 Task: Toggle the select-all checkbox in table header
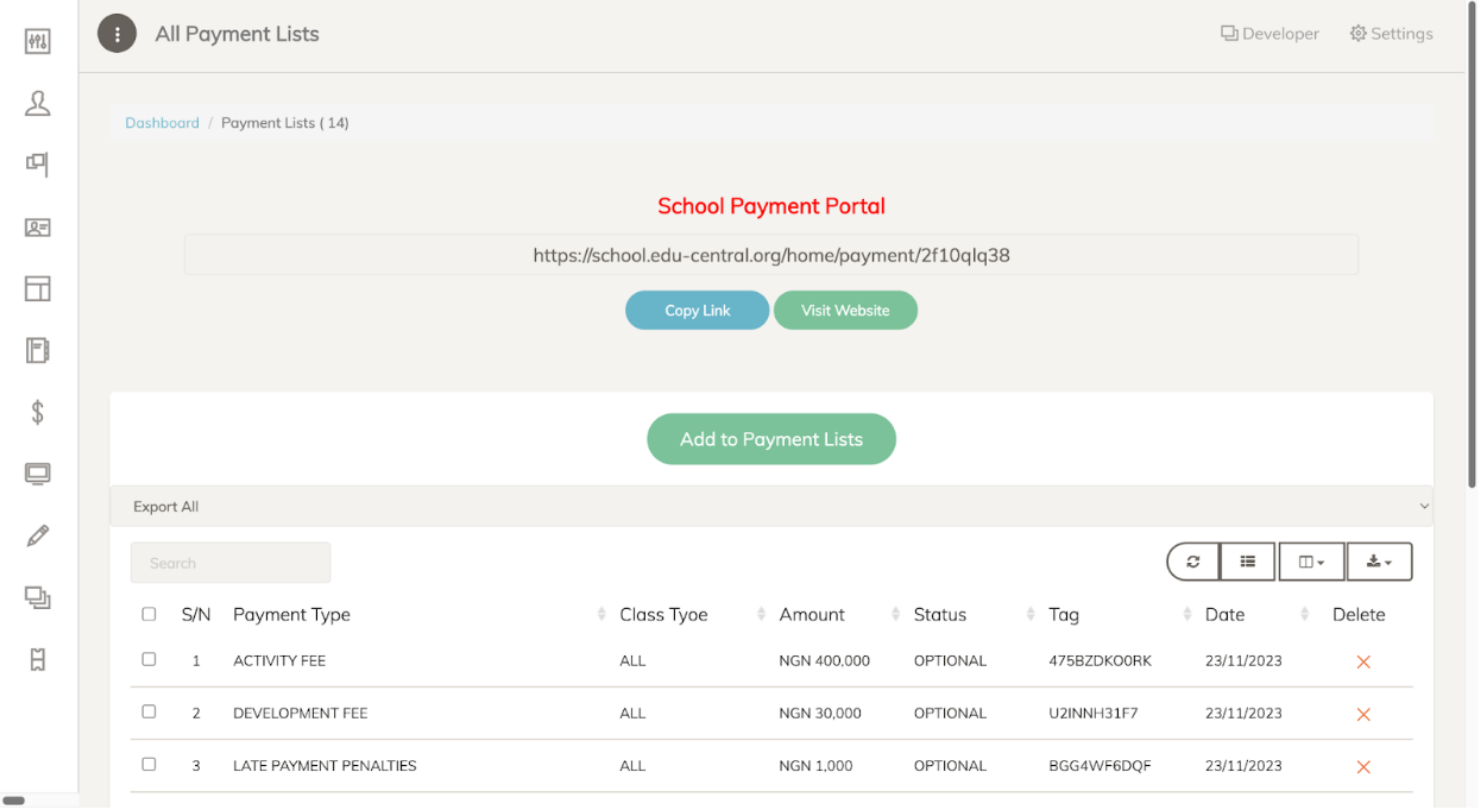pos(149,614)
